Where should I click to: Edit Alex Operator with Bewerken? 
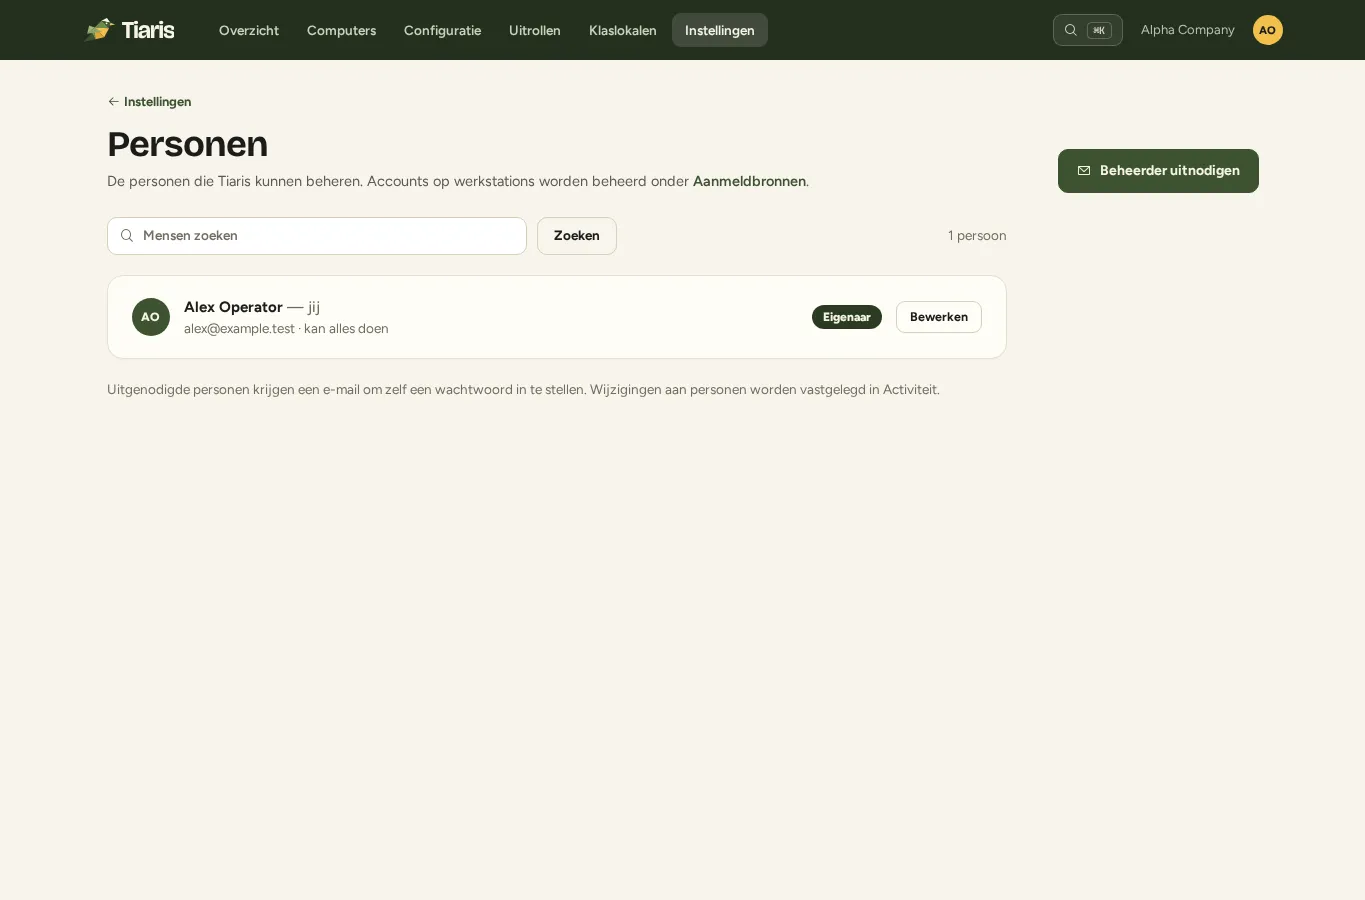click(x=939, y=317)
